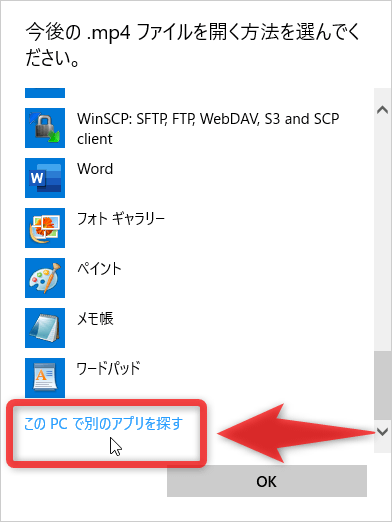392x522 pixels.
Task: Click the 'WinSCP: SFTP, FTP, WebDAV, S3 and SCP client' label
Action: (208, 129)
